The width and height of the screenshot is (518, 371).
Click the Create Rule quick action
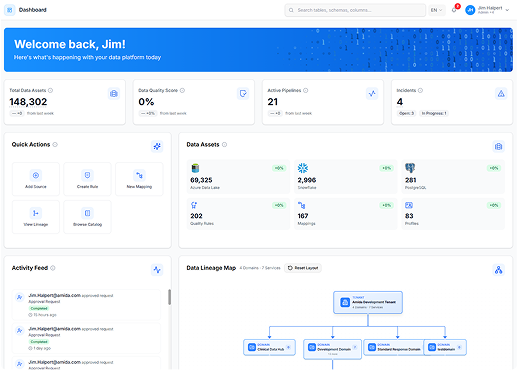pos(87,179)
